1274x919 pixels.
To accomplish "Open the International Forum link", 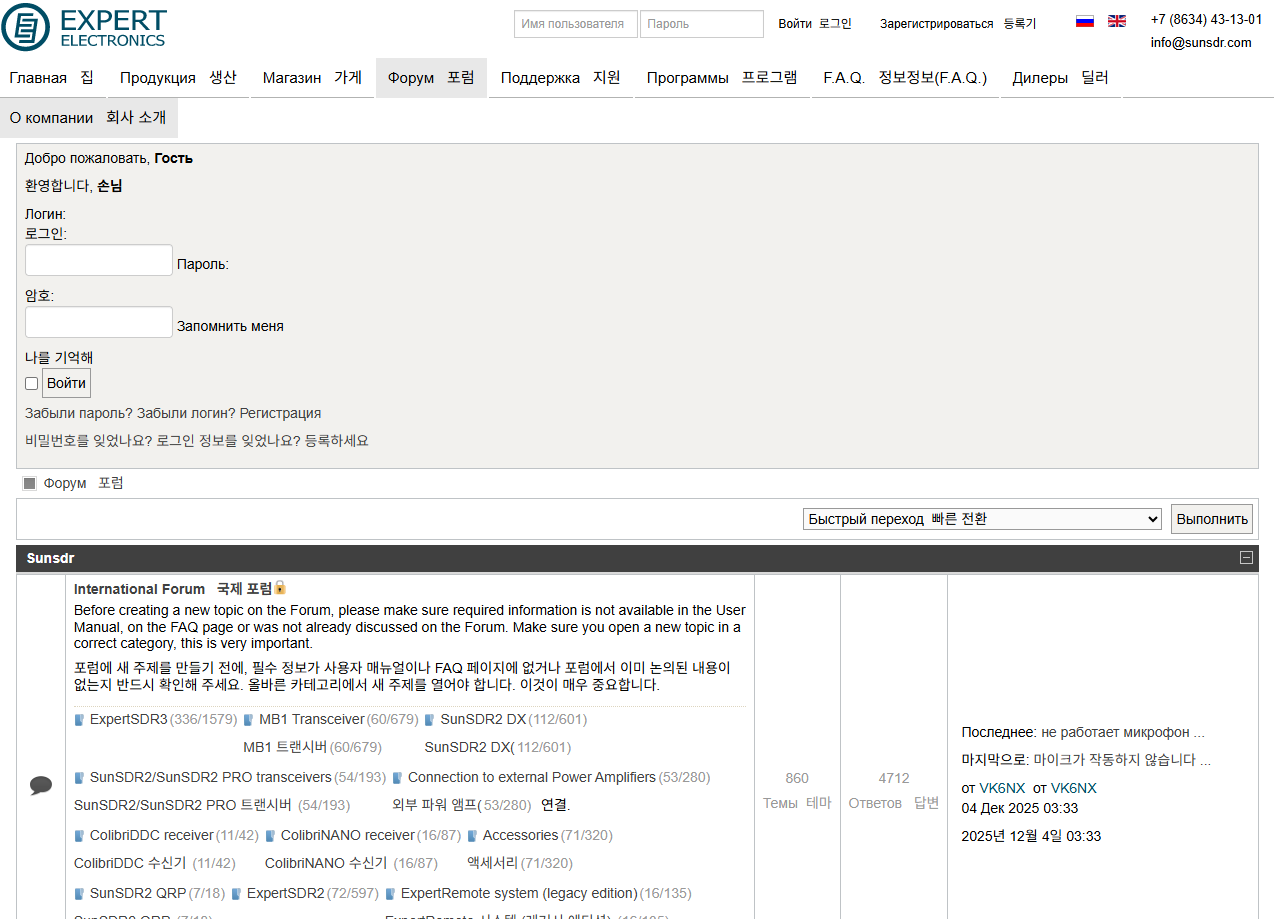I will coord(139,589).
